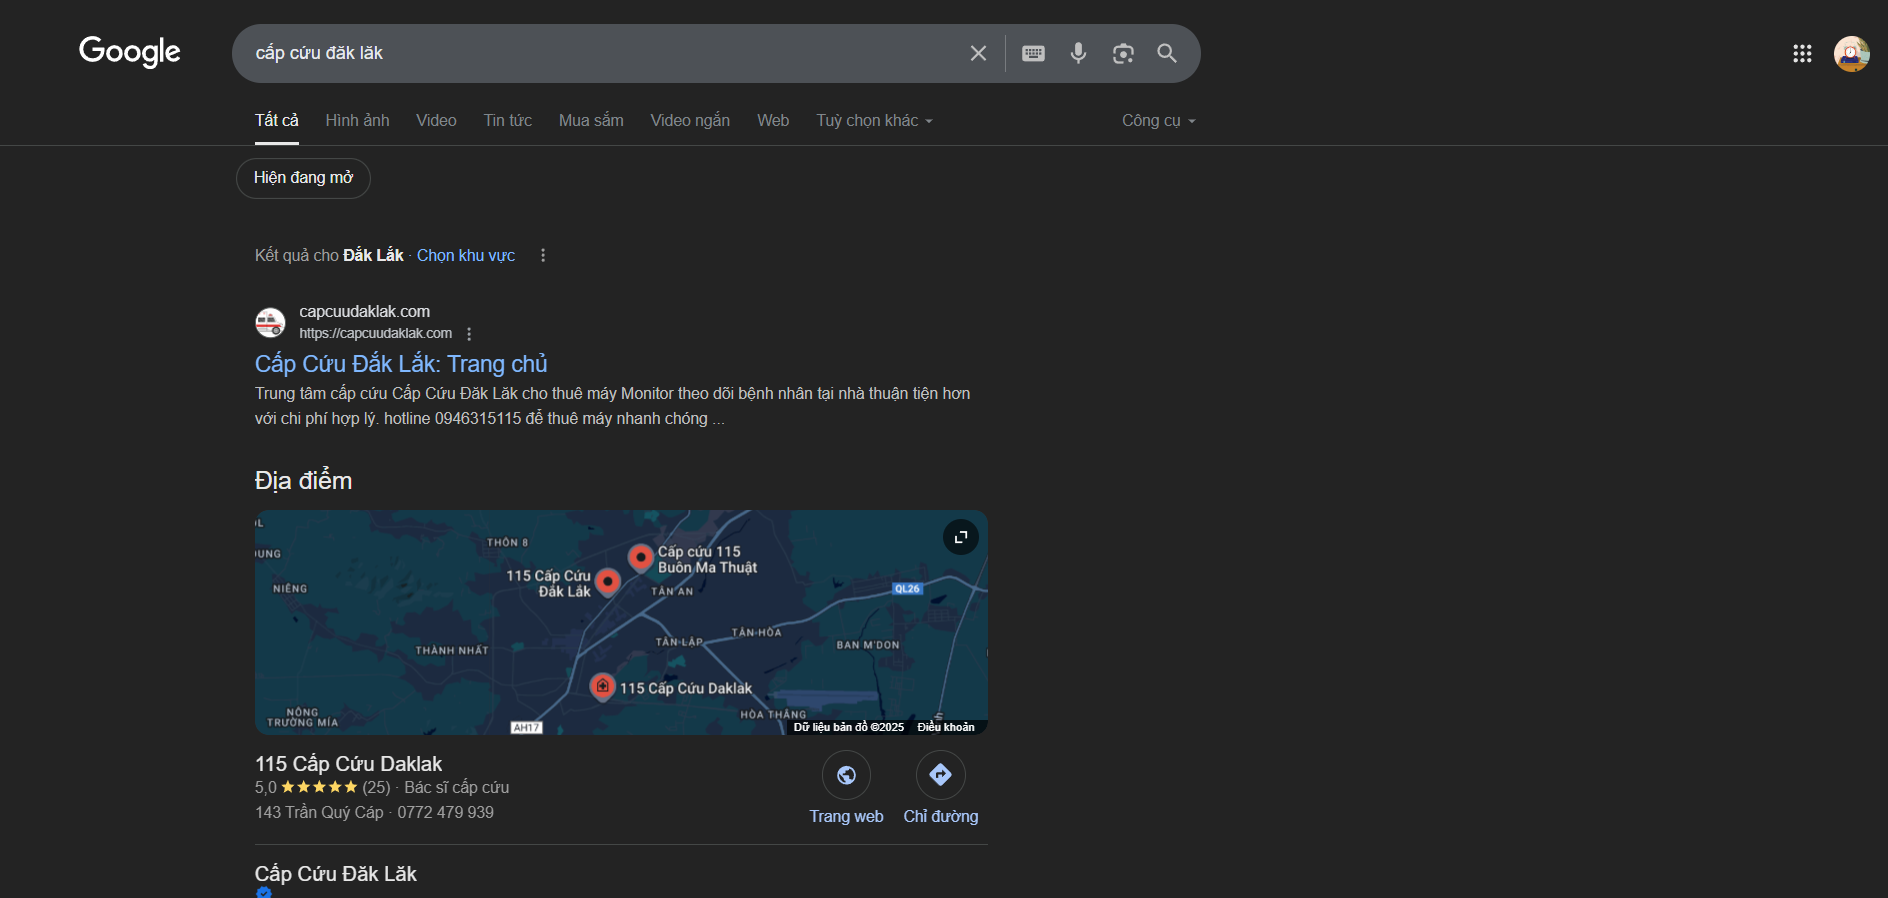
Task: Click the capcuudaklak.com site favicon
Action: (x=270, y=322)
